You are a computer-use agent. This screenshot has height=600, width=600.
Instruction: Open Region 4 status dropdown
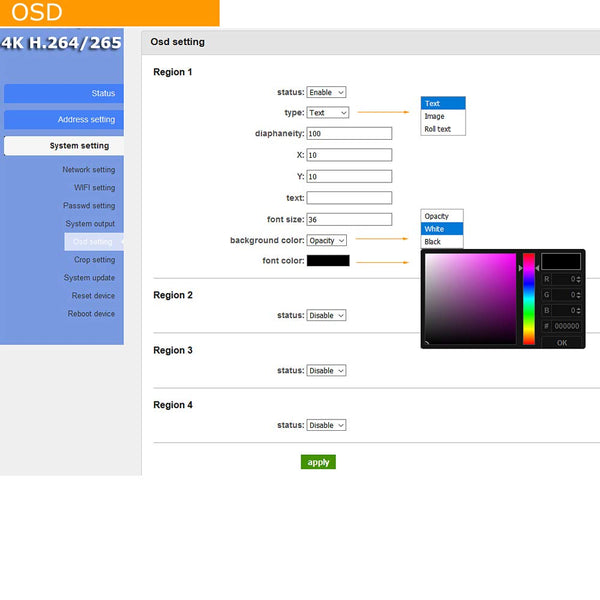point(326,425)
